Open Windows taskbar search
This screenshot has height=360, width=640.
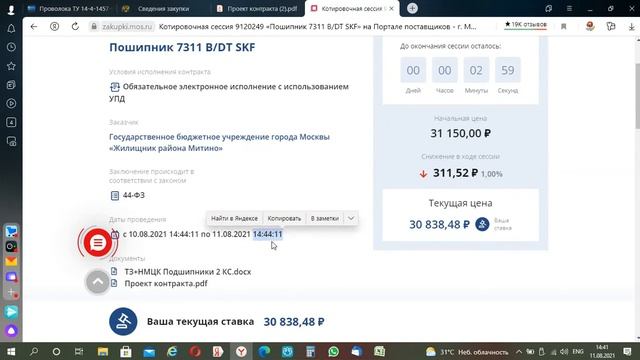point(34,351)
